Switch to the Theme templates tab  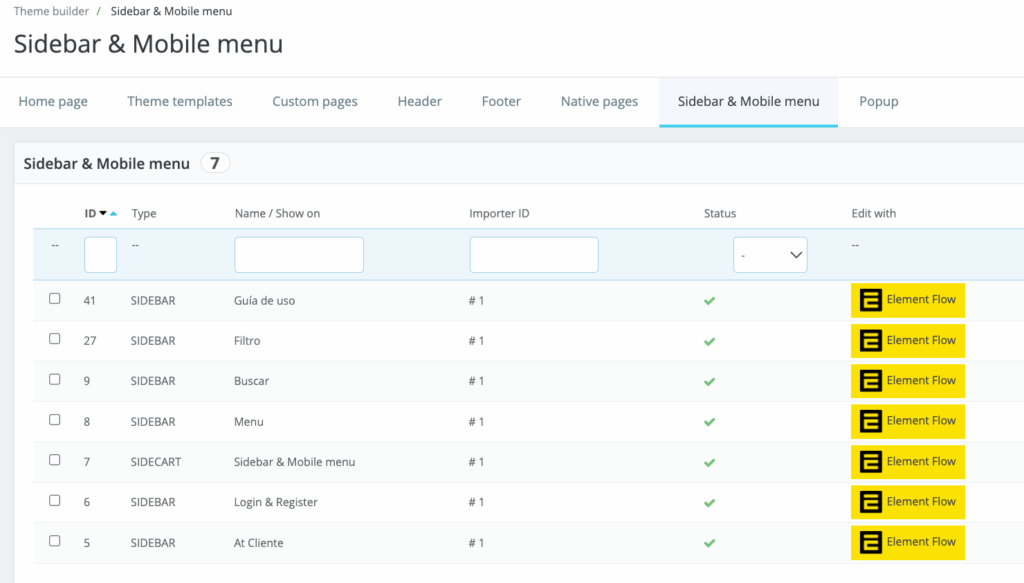[180, 101]
